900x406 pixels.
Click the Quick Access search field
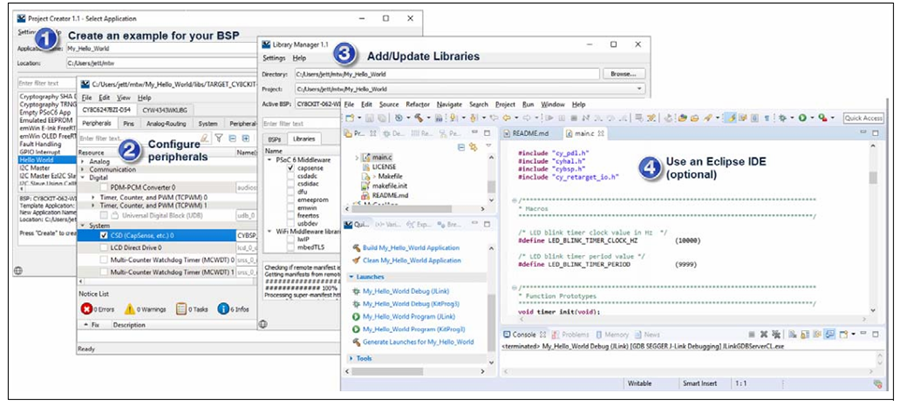(862, 118)
